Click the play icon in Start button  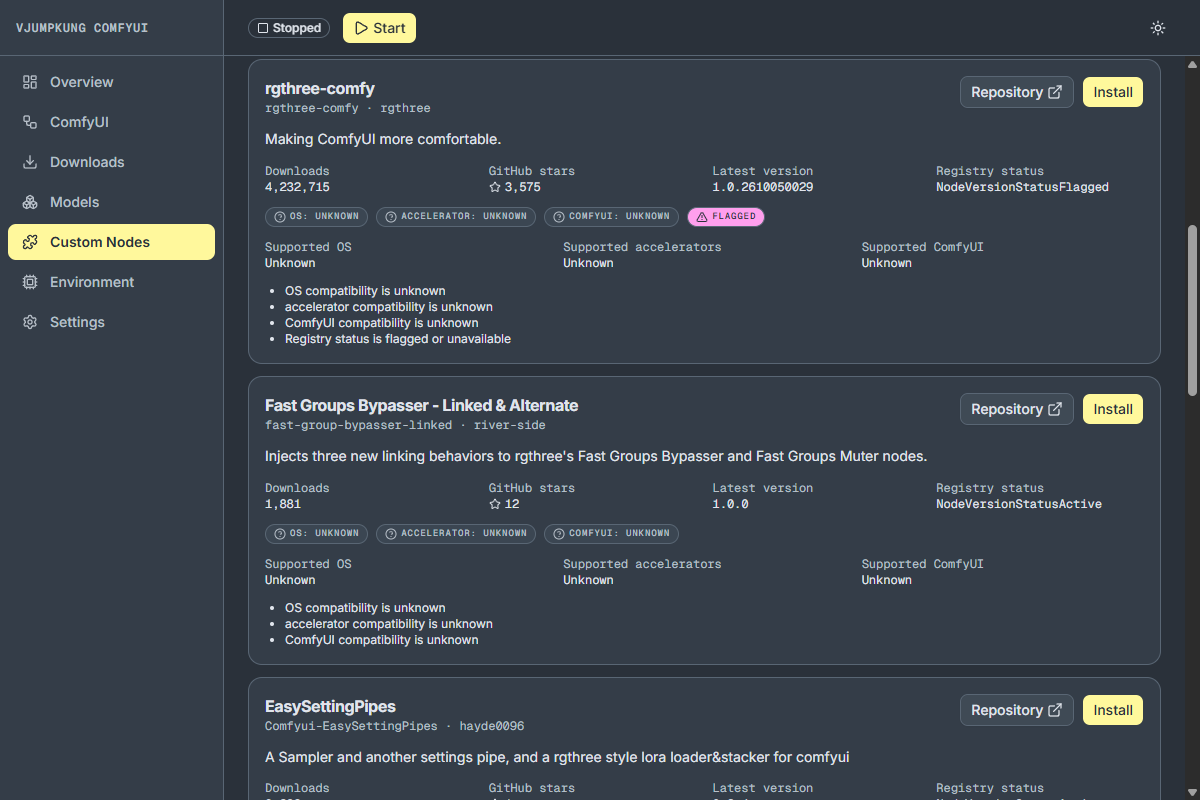(361, 28)
